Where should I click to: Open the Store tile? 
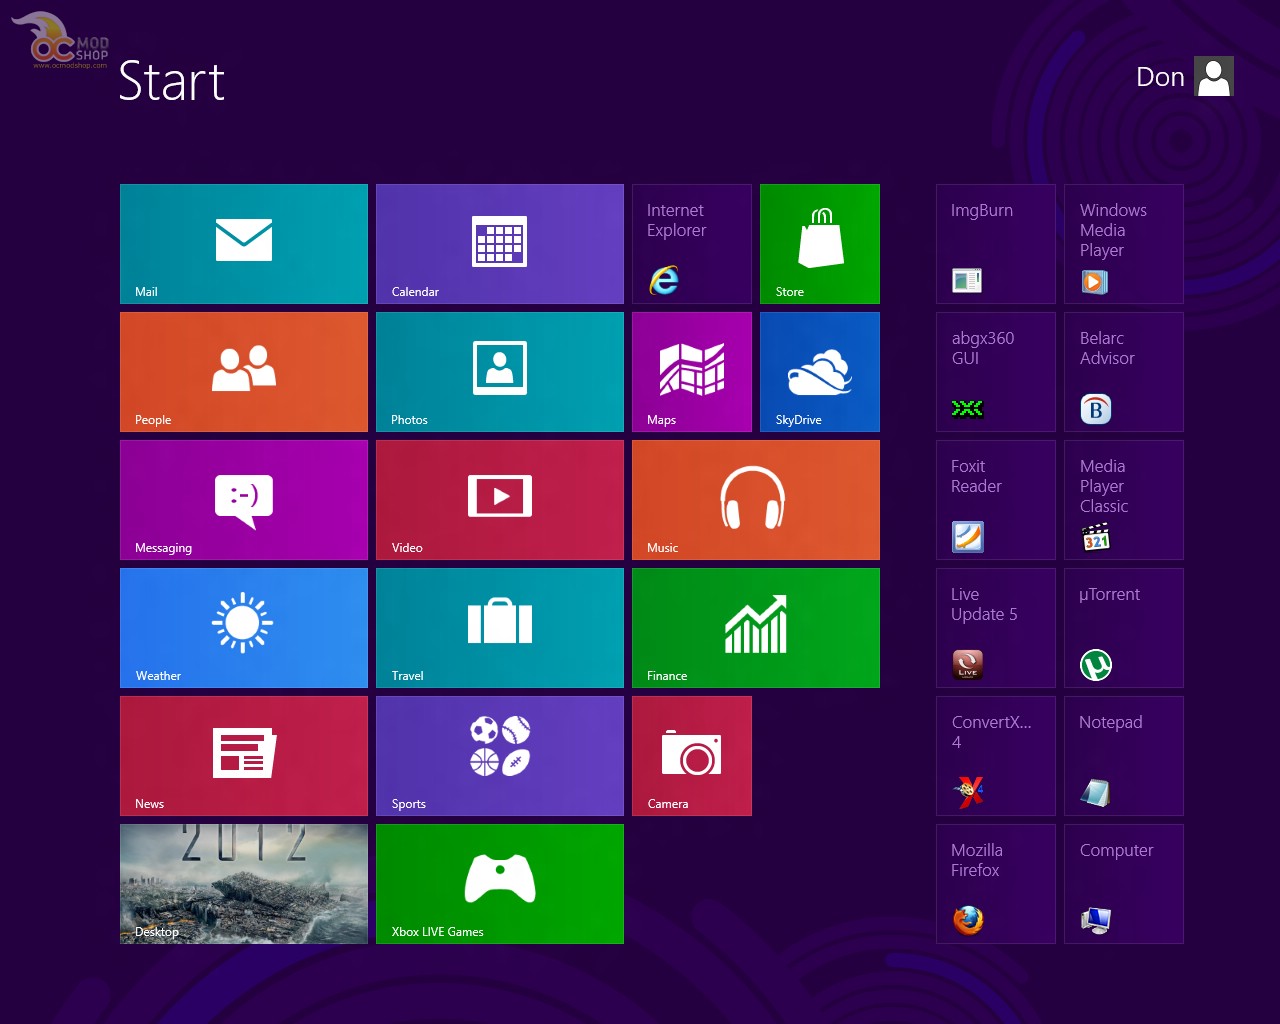[x=820, y=244]
